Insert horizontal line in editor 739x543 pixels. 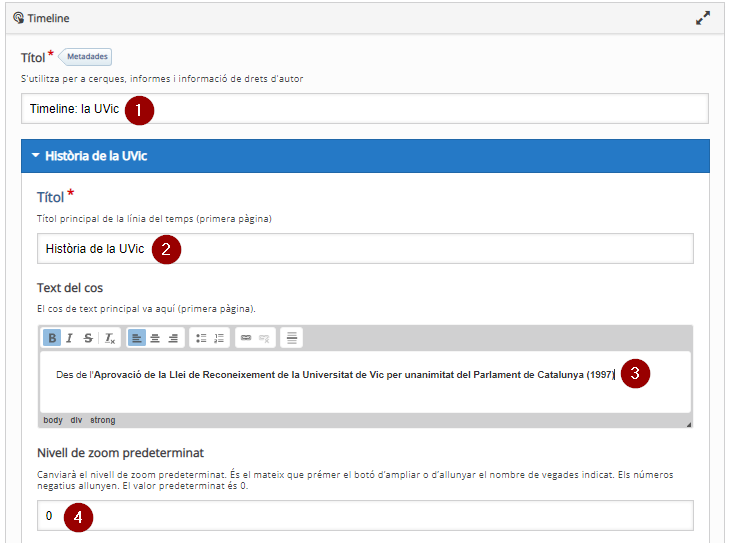click(292, 338)
